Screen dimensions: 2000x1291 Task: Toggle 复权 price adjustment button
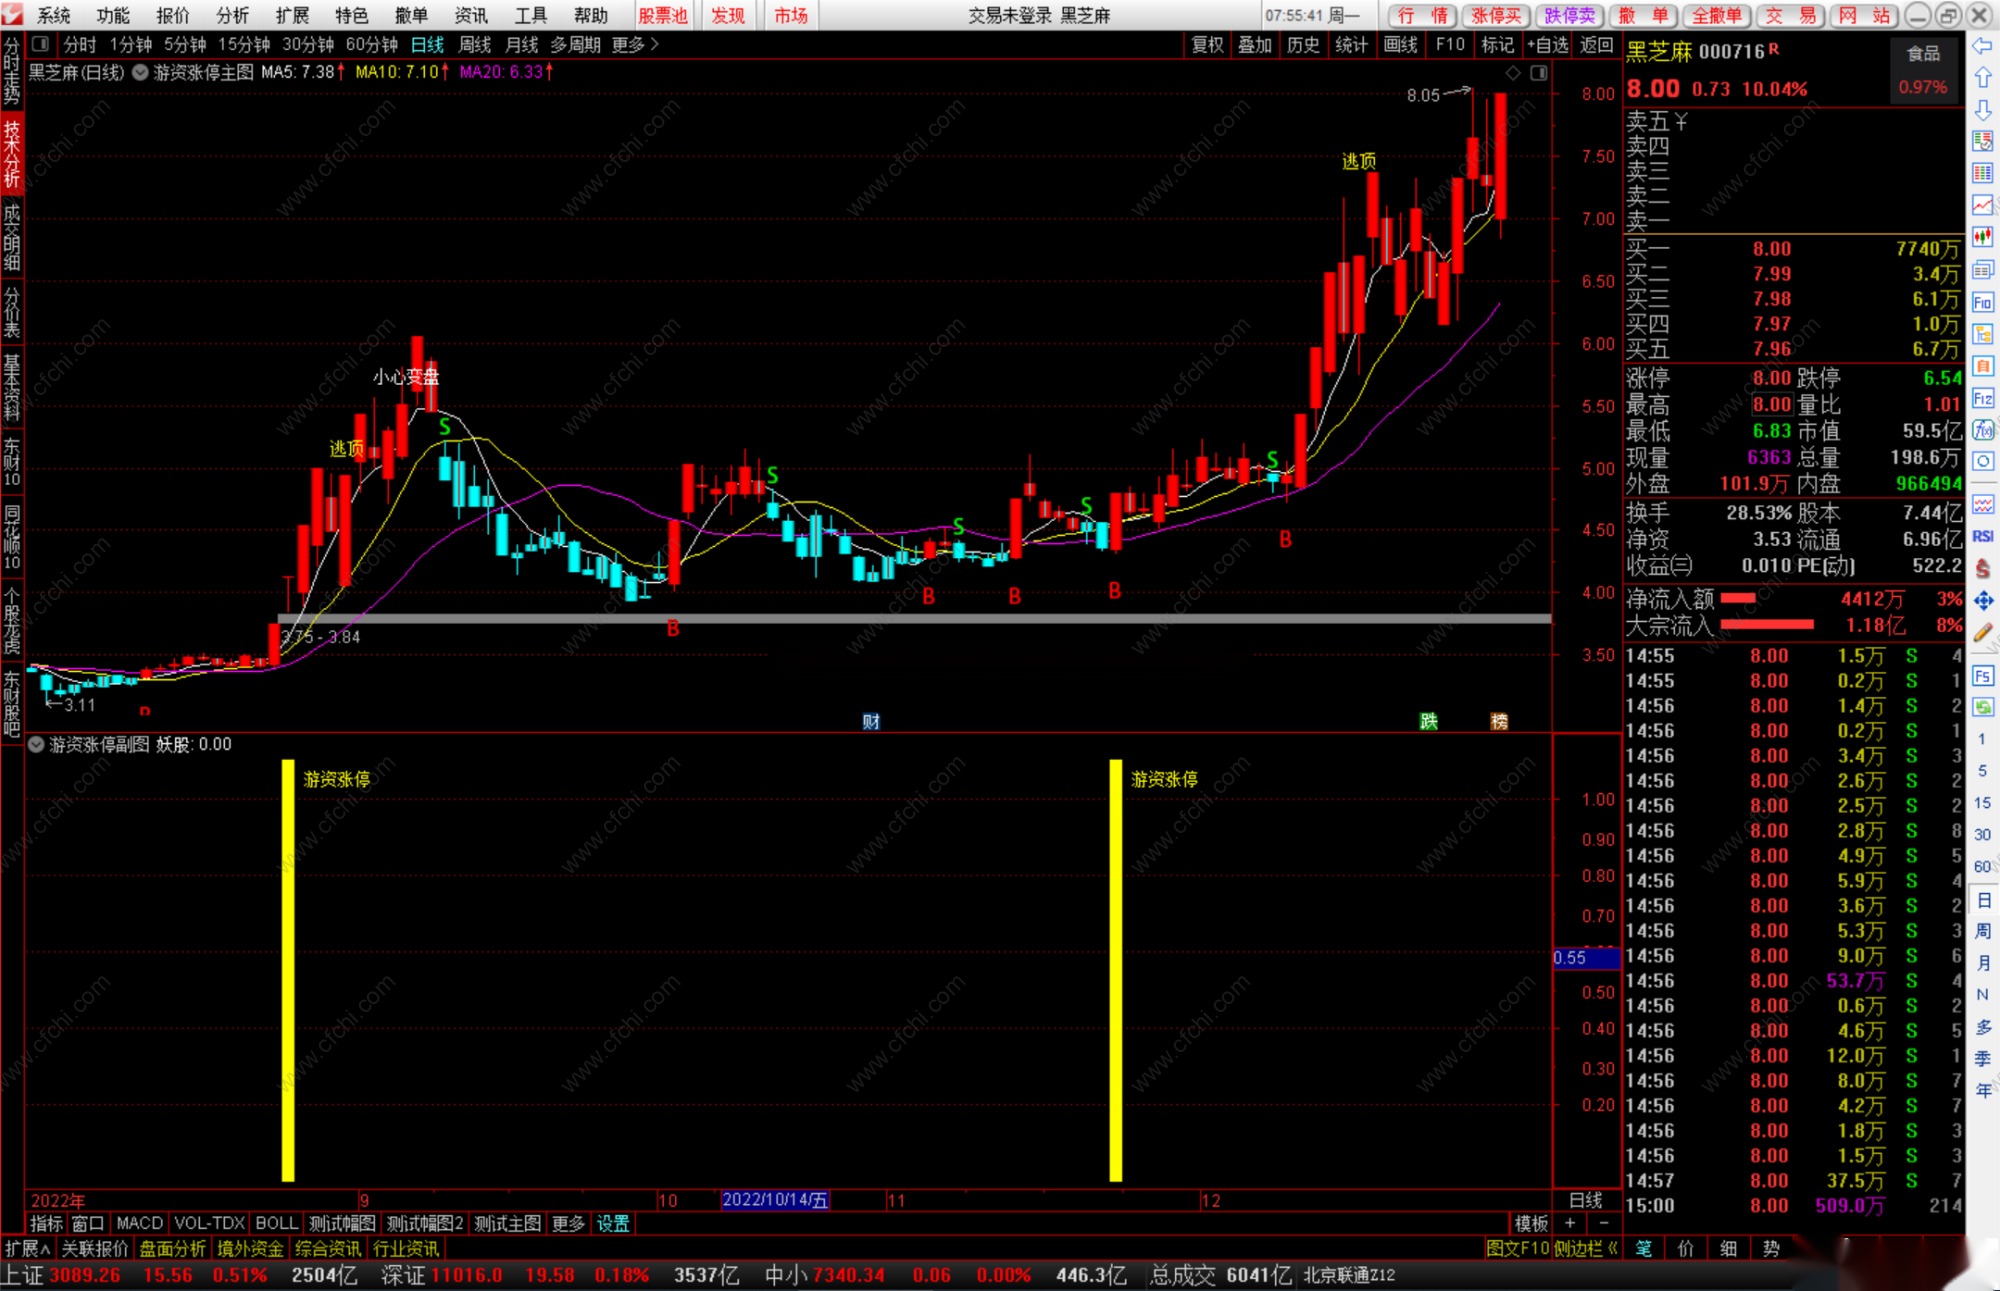1207,45
